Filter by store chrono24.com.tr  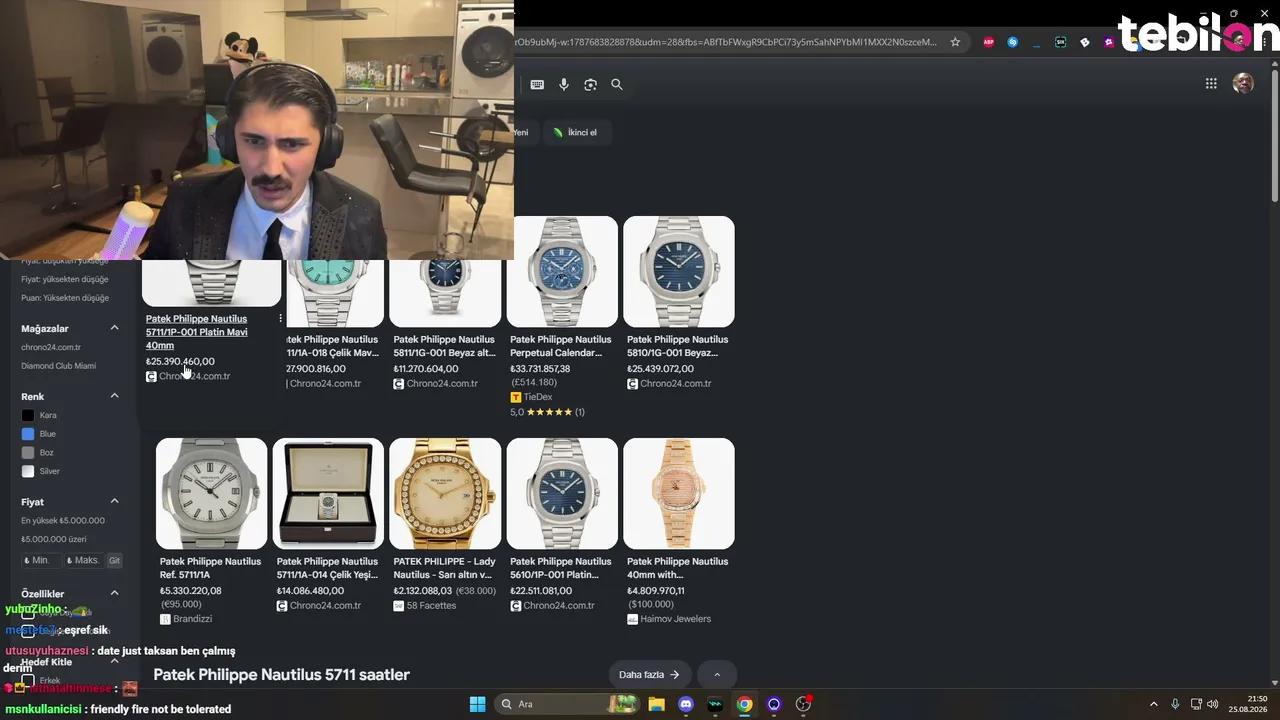[x=51, y=347]
